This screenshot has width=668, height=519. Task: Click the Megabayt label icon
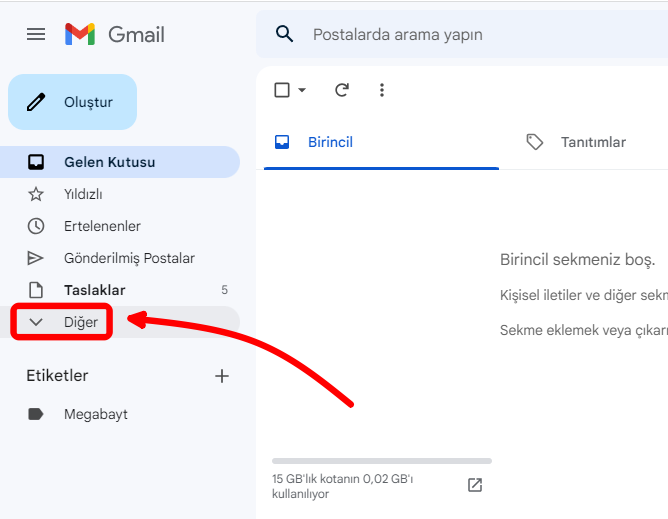pos(36,414)
